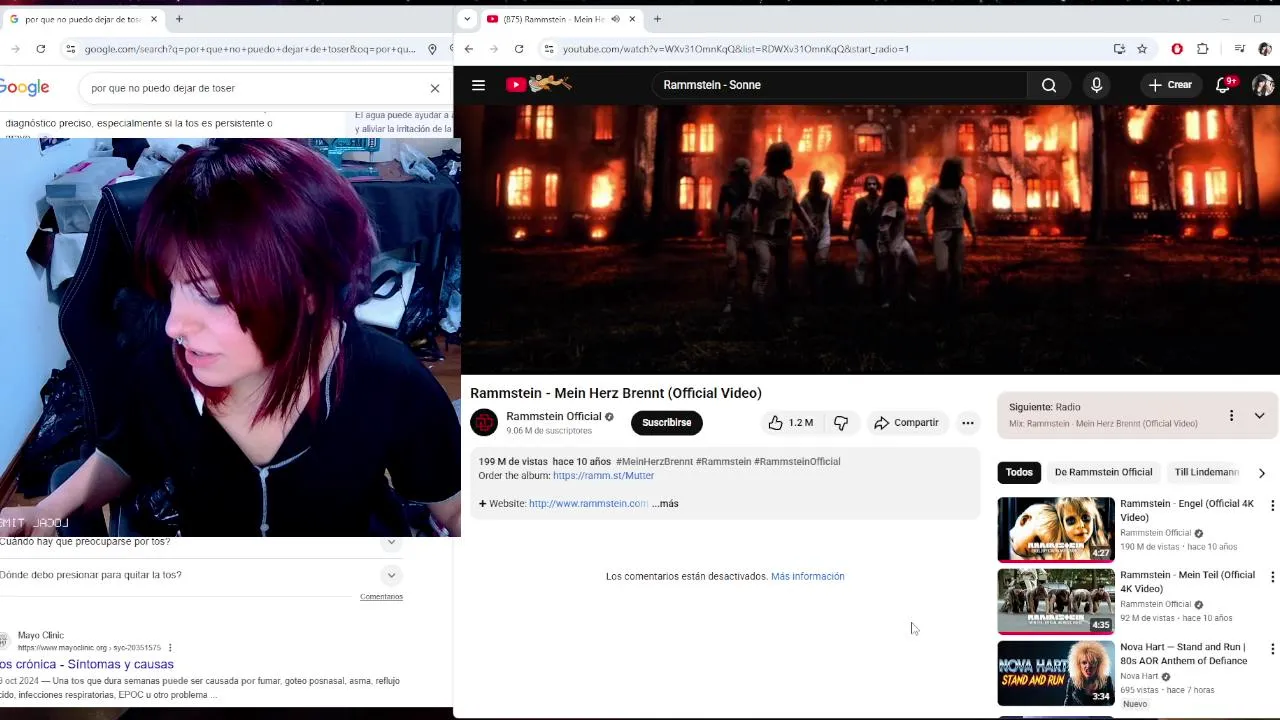Click the Google window address bar URL
Viewport: 1280px width, 720px height.
pos(250,49)
